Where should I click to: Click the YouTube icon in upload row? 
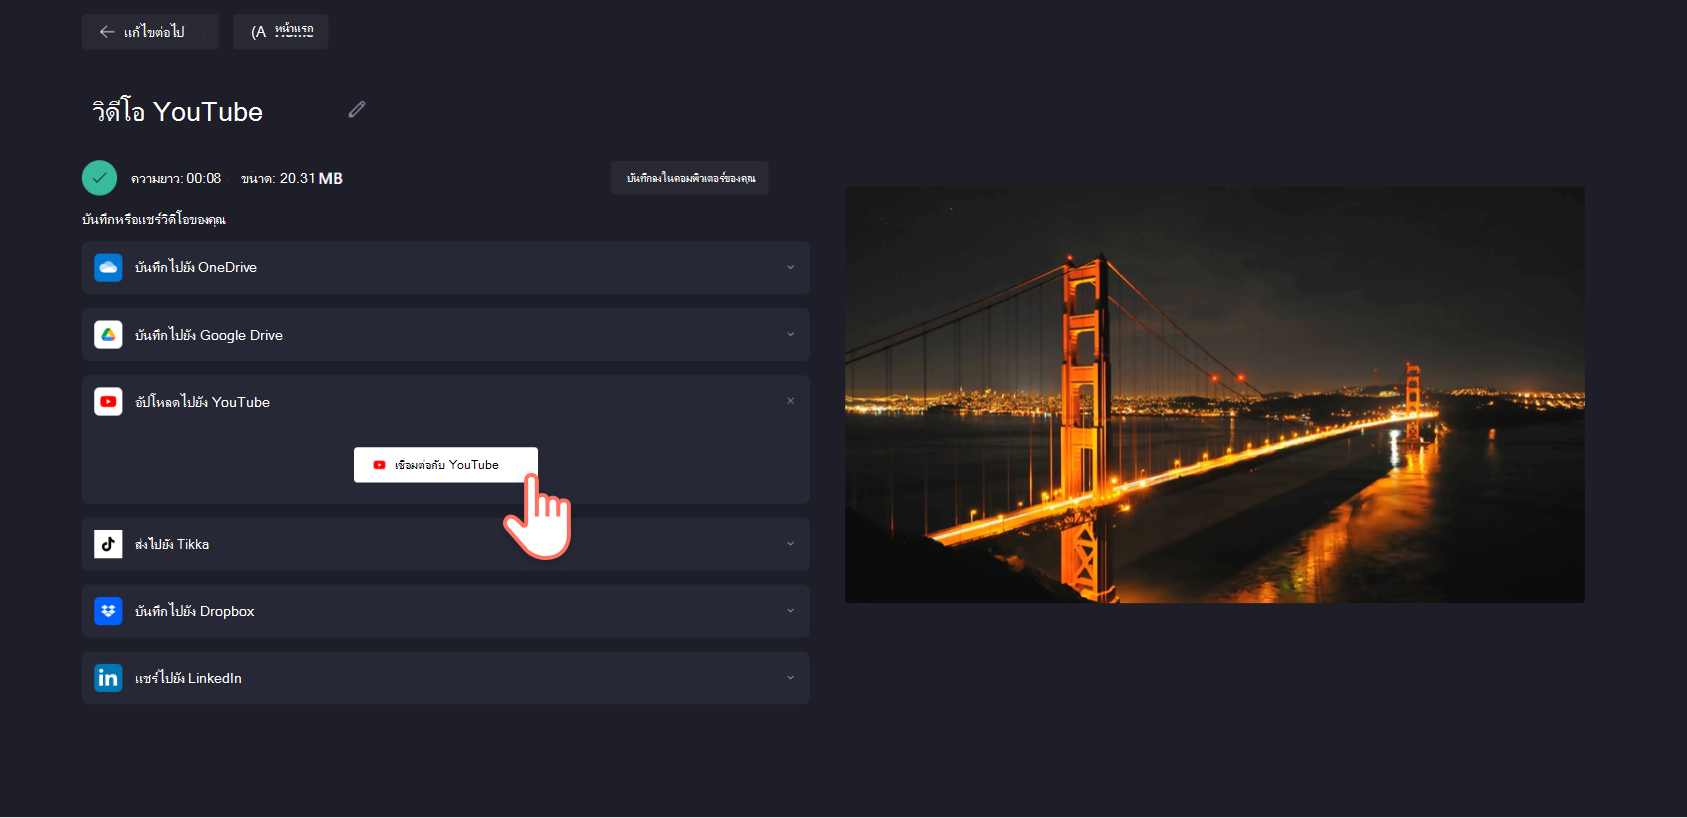108,401
